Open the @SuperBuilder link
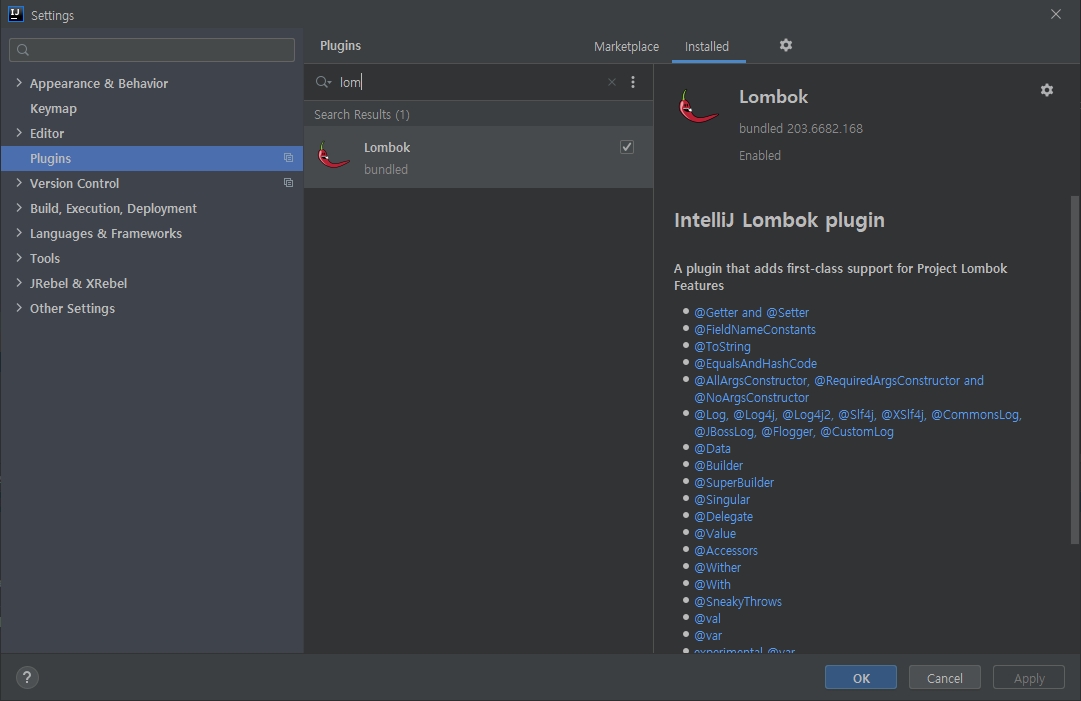This screenshot has width=1081, height=701. [x=734, y=482]
